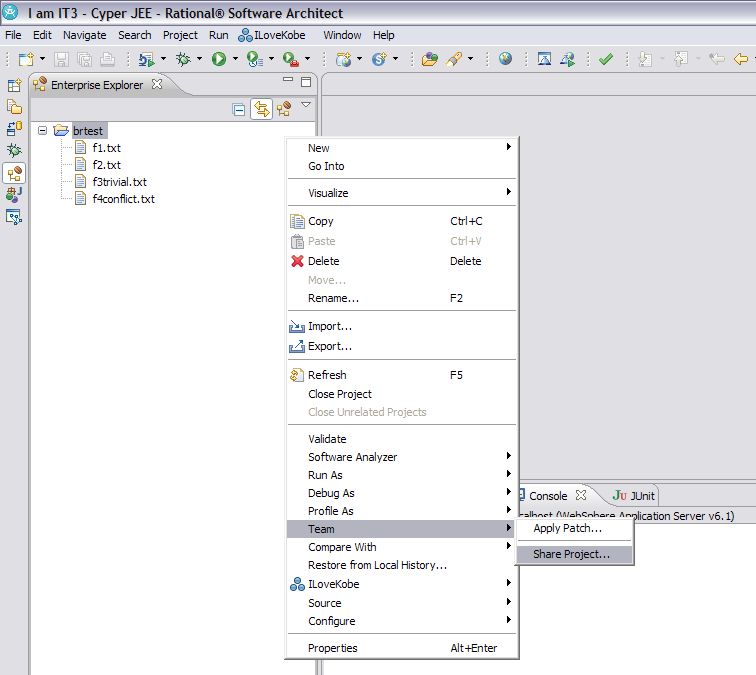Click the green Run play icon
This screenshot has width=756, height=675.
point(218,59)
